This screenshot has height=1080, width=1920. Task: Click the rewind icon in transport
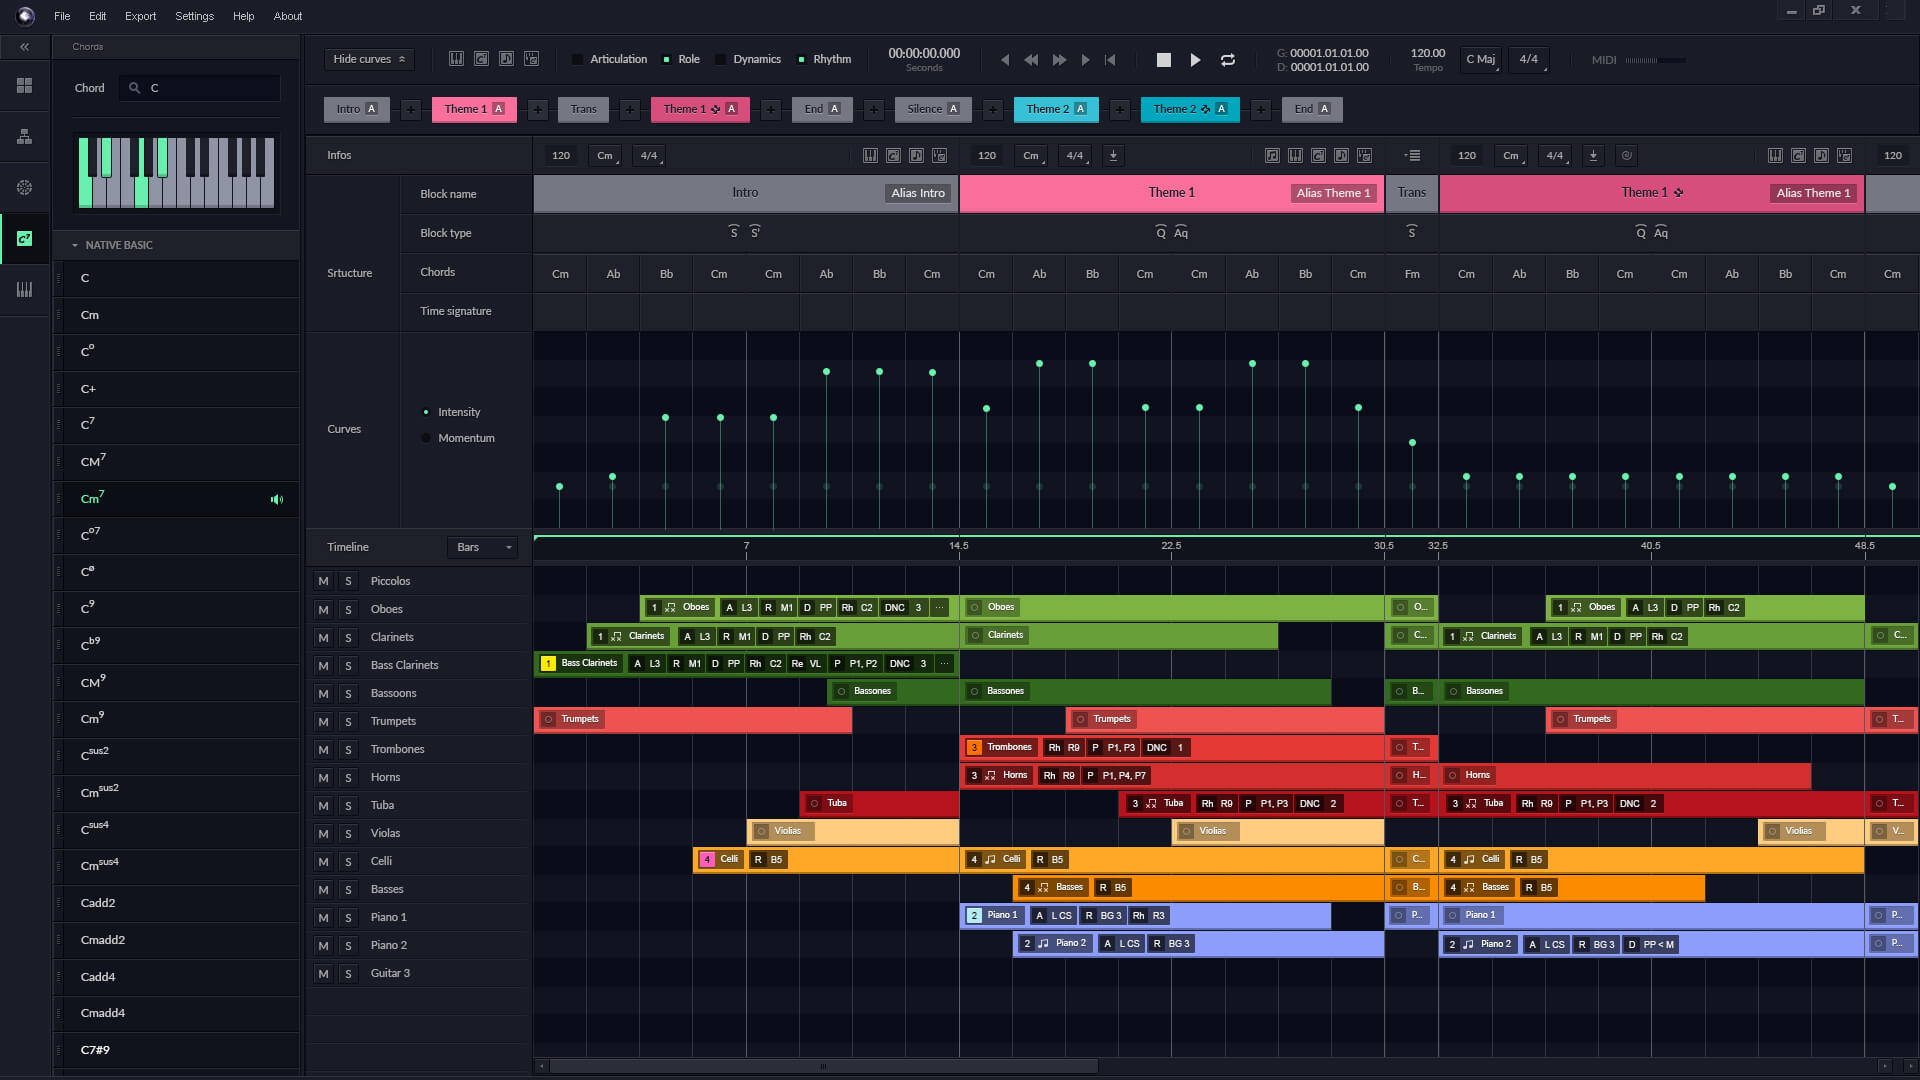1031,60
